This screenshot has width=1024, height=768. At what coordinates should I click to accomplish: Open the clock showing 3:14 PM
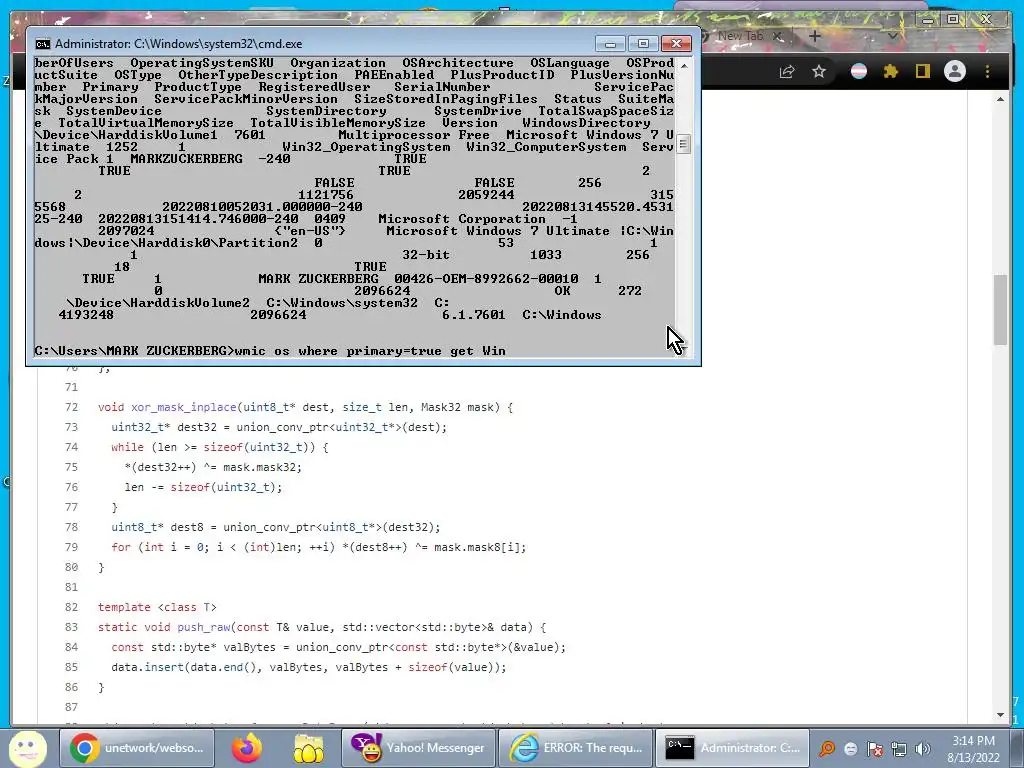coord(973,748)
